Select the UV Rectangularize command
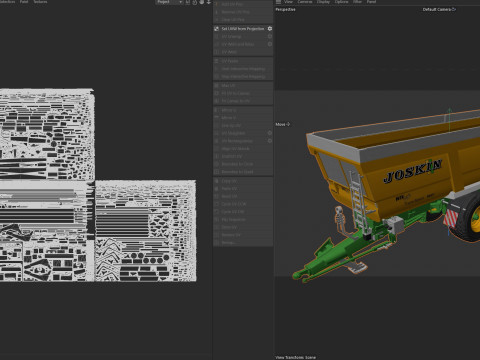 pos(243,141)
